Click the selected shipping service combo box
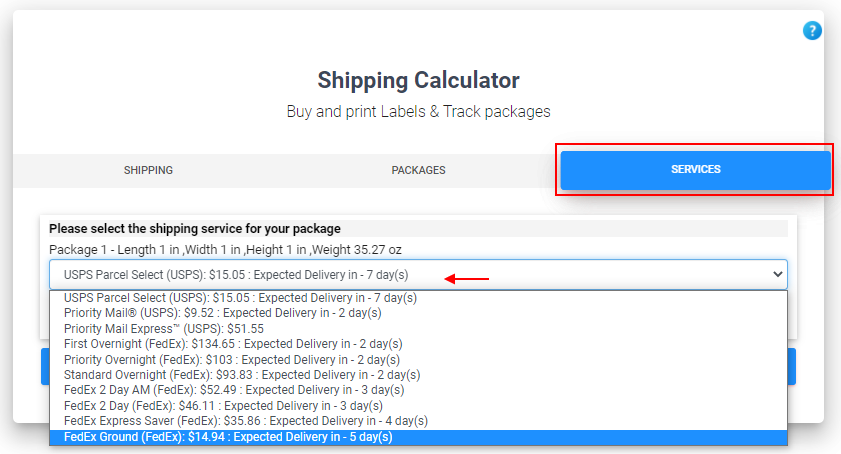This screenshot has width=841, height=454. [418, 275]
